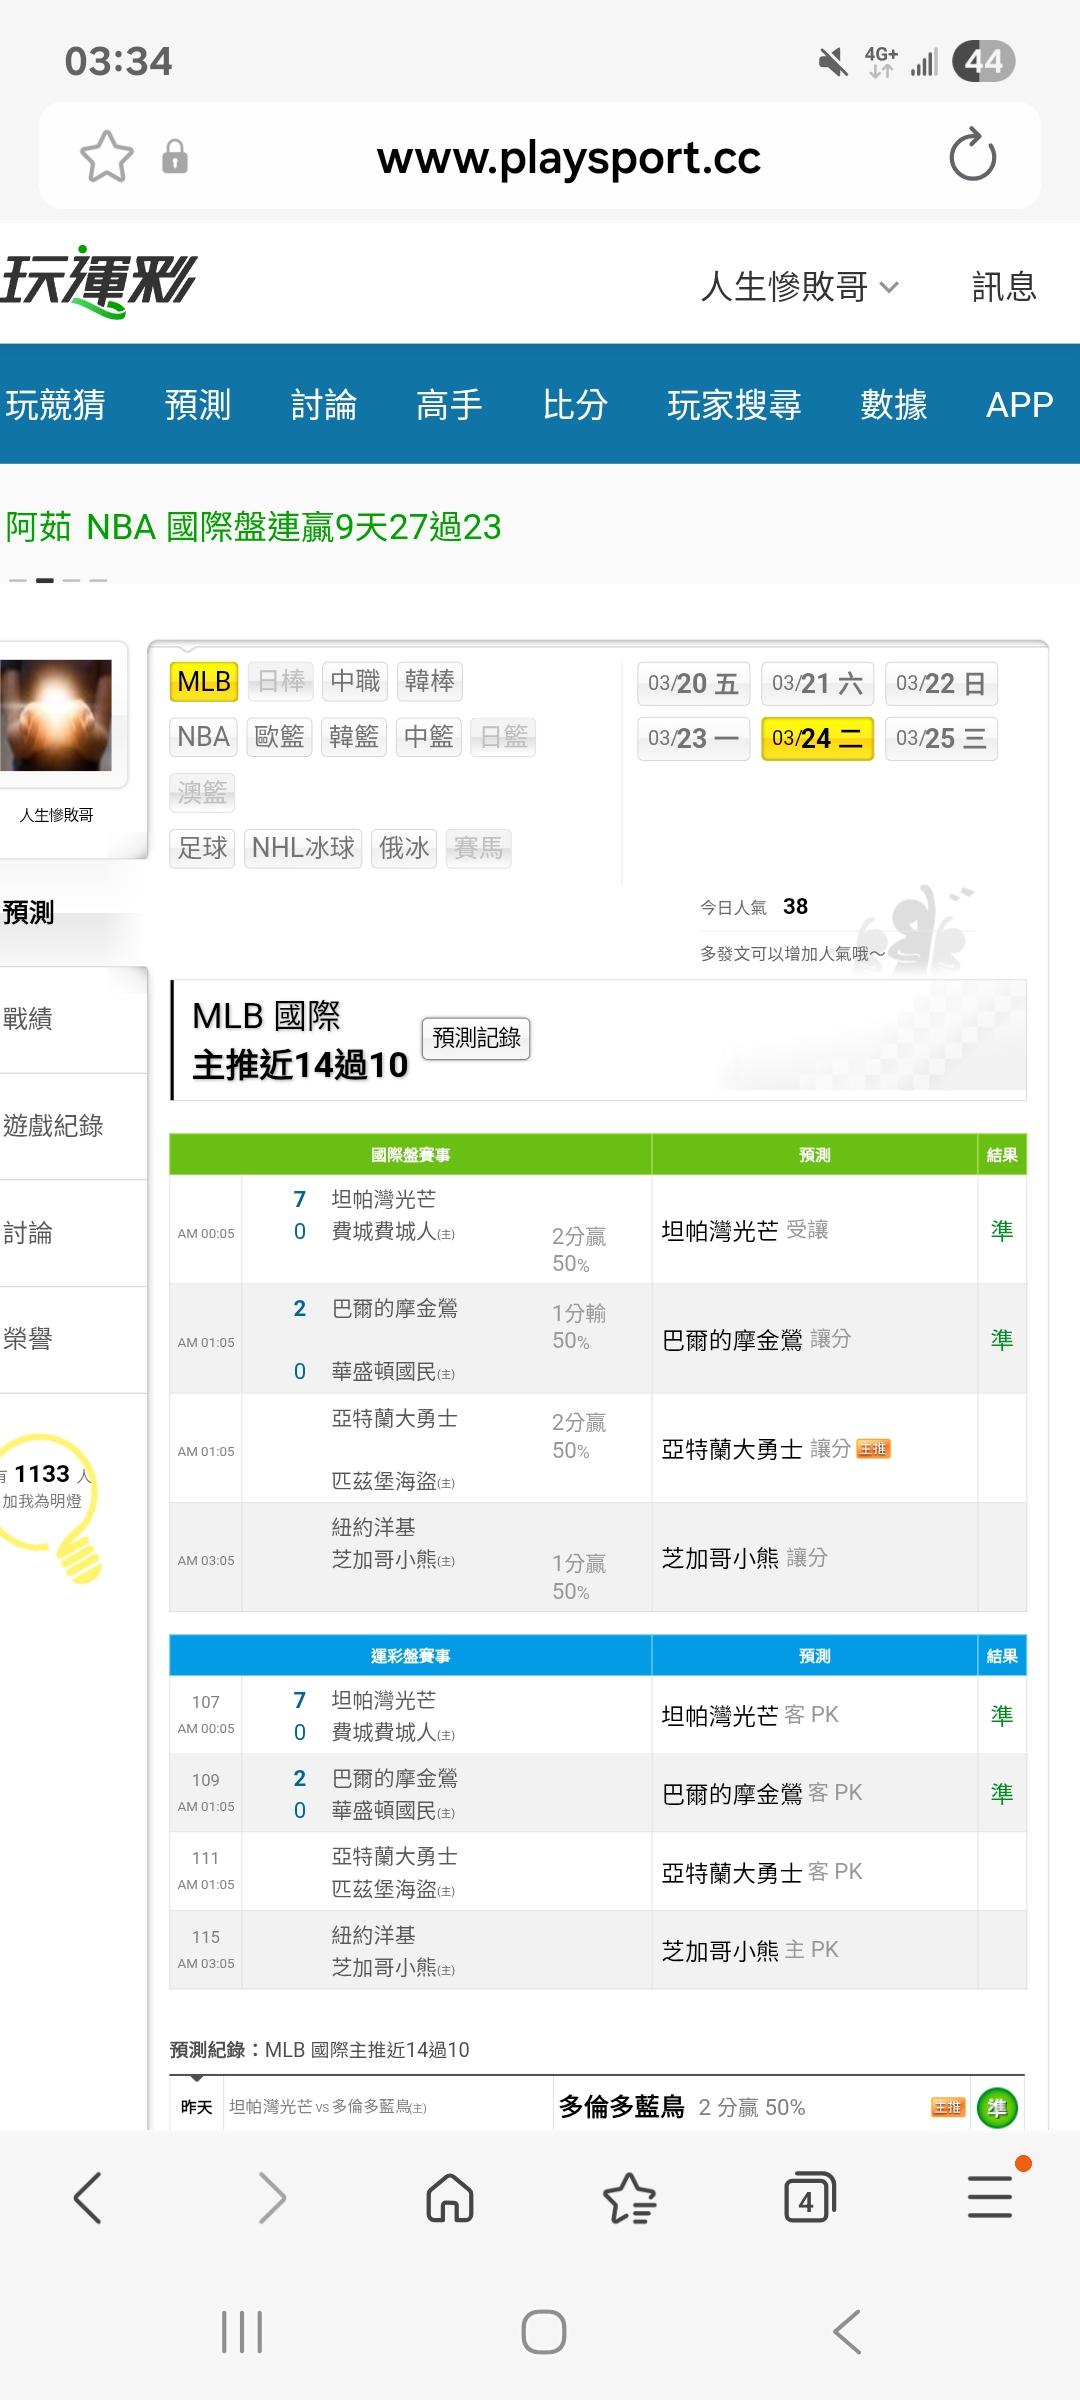Open the browser tabs switcher showing 4

click(x=809, y=2199)
